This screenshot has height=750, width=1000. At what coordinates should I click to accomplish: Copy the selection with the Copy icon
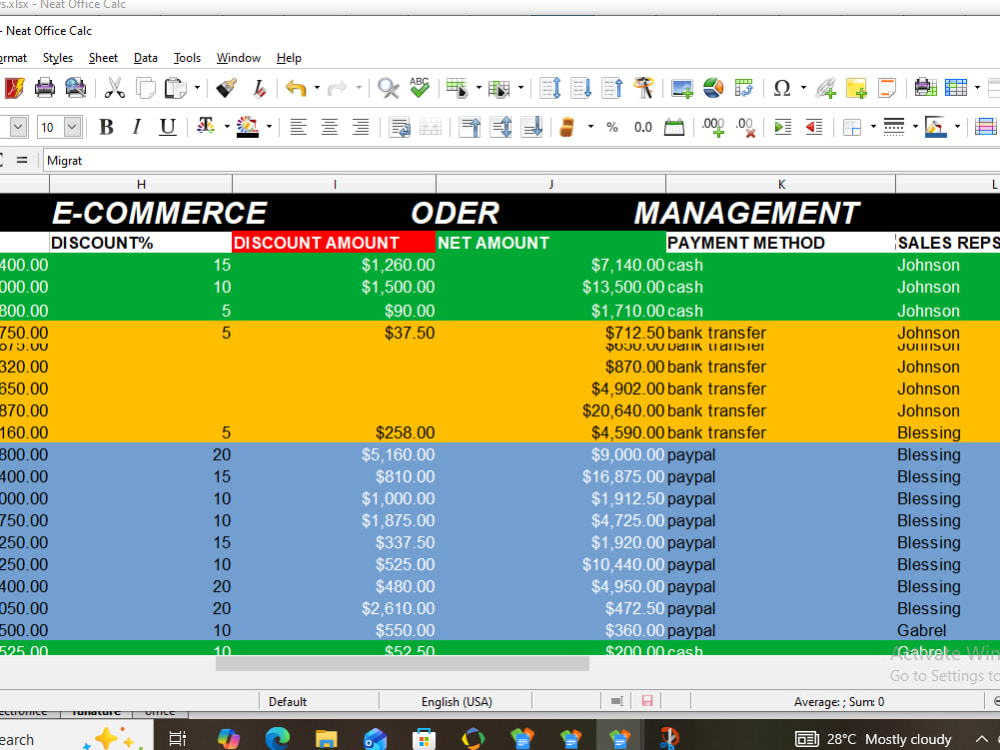click(145, 87)
